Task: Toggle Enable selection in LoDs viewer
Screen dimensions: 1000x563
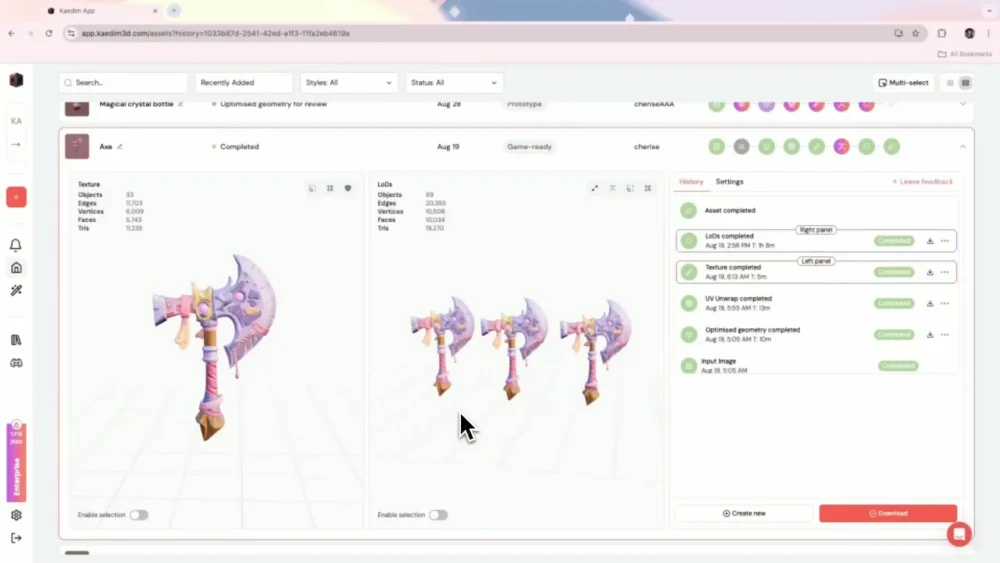Action: [x=438, y=515]
